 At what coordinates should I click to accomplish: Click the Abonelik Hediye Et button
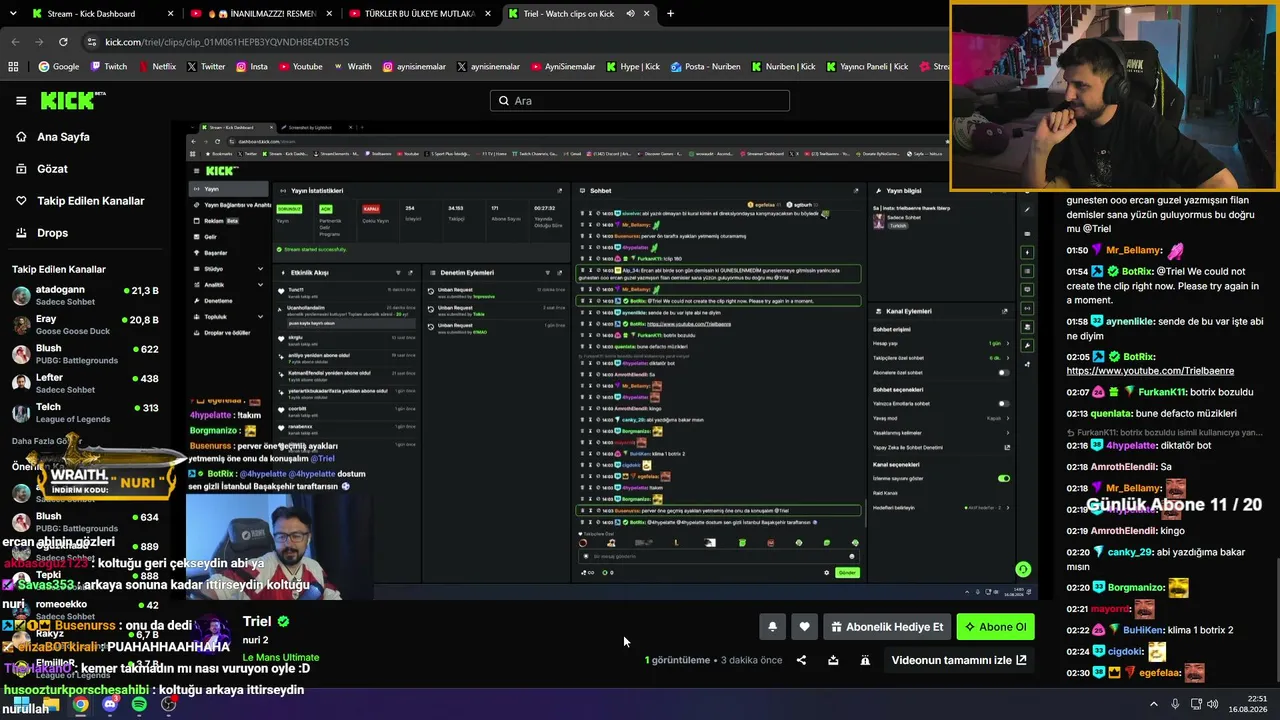pos(886,627)
